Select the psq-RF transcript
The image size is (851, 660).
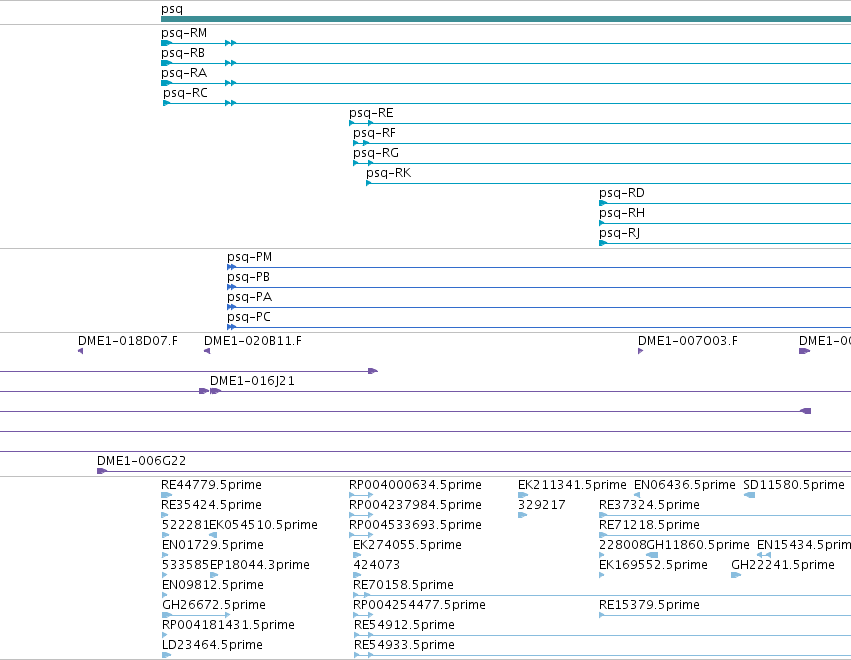(x=602, y=143)
